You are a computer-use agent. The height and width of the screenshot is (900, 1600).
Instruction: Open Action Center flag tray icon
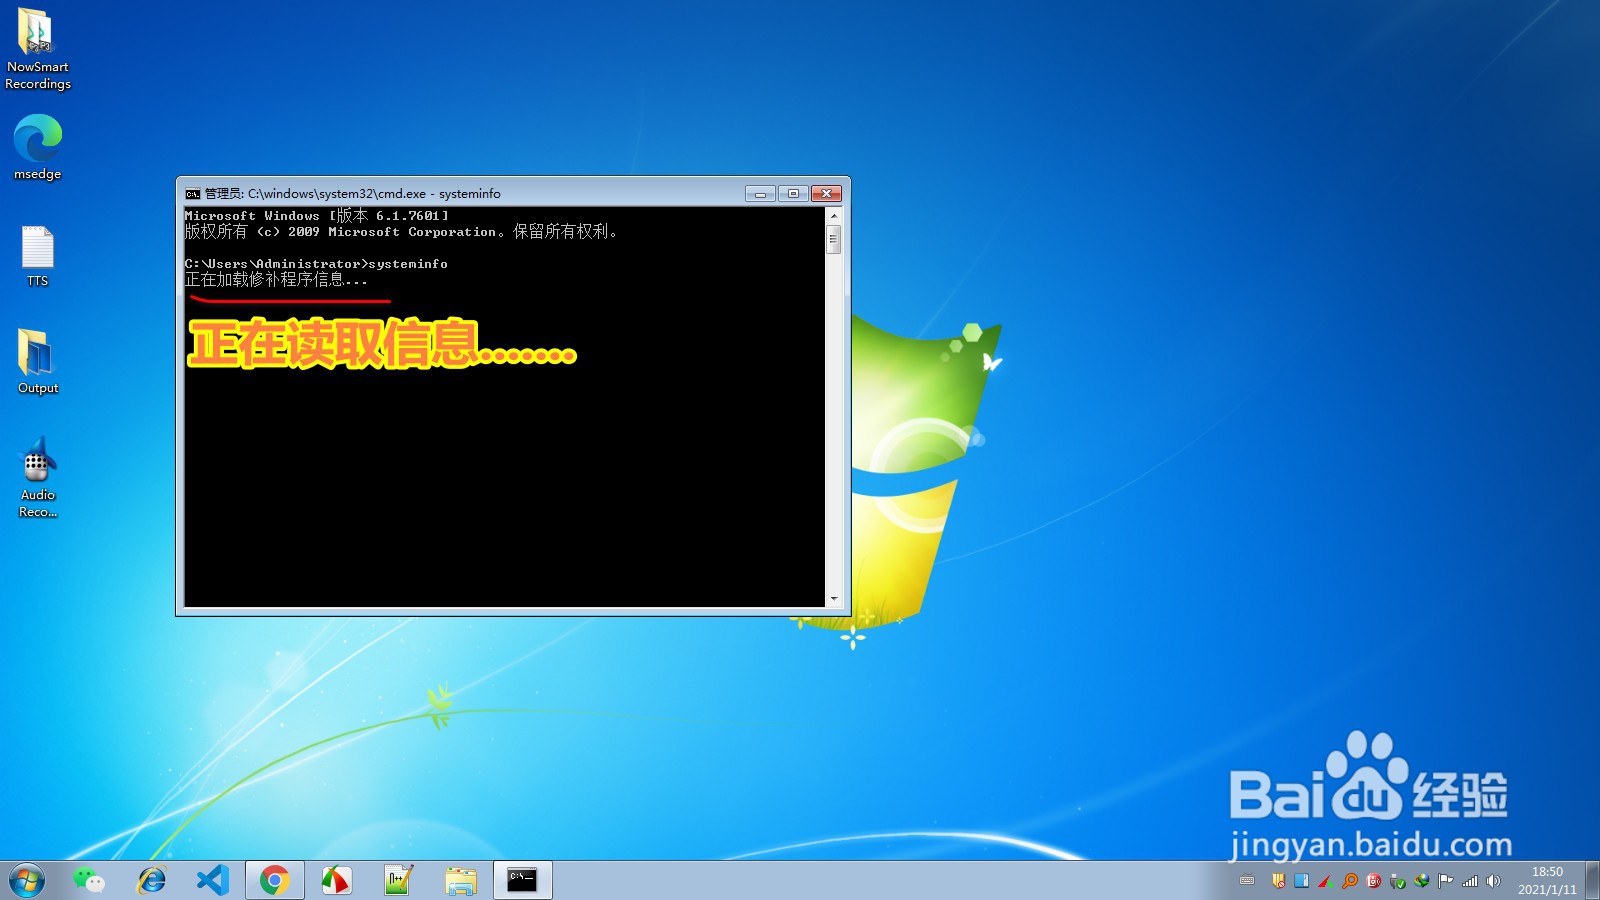click(x=1445, y=881)
